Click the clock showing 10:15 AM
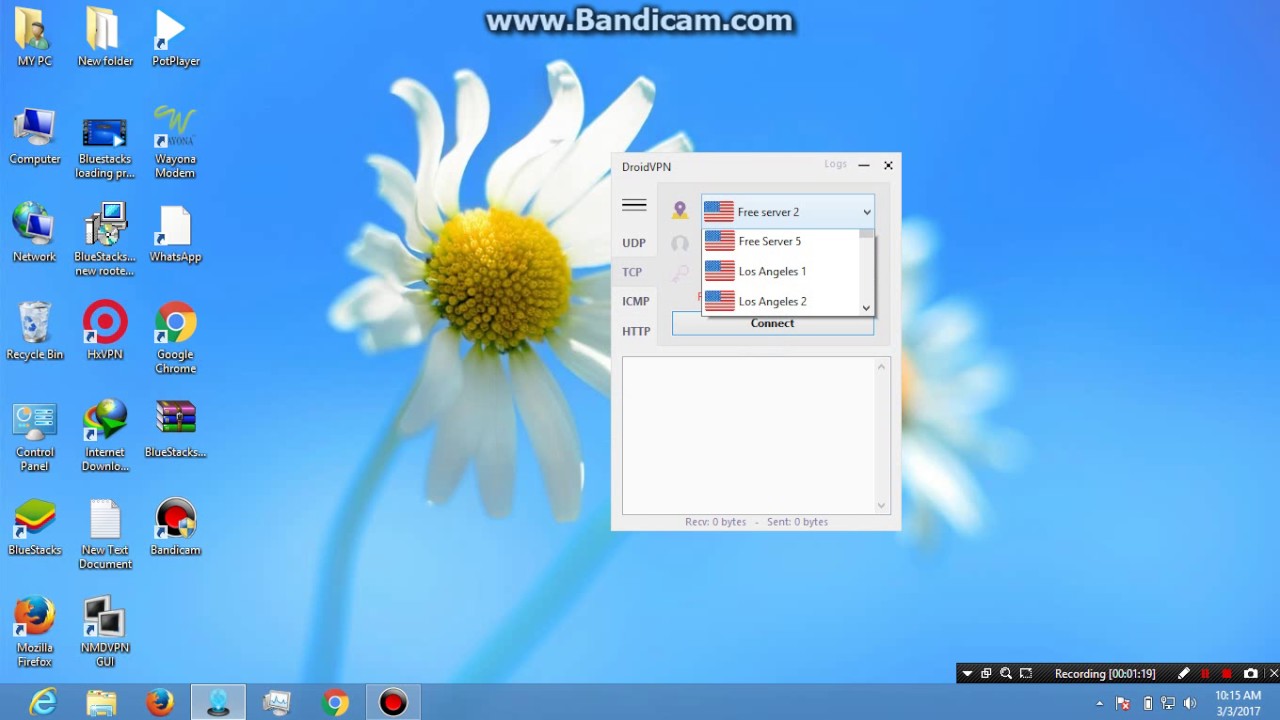This screenshot has height=720, width=1280. [x=1238, y=703]
